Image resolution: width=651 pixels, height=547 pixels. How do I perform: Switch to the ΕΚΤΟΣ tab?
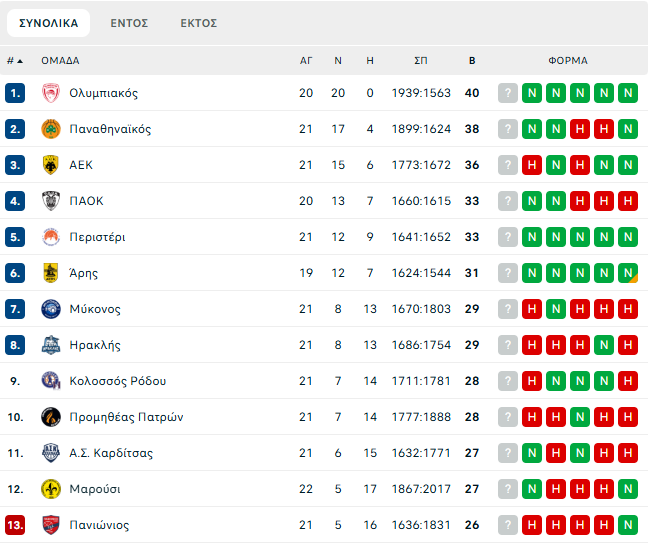click(x=198, y=23)
